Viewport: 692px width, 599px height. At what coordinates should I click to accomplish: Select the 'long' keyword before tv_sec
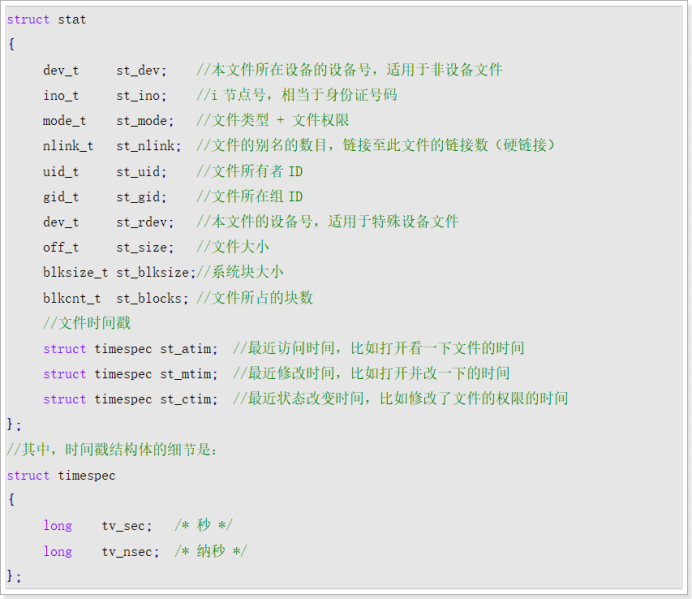point(57,526)
